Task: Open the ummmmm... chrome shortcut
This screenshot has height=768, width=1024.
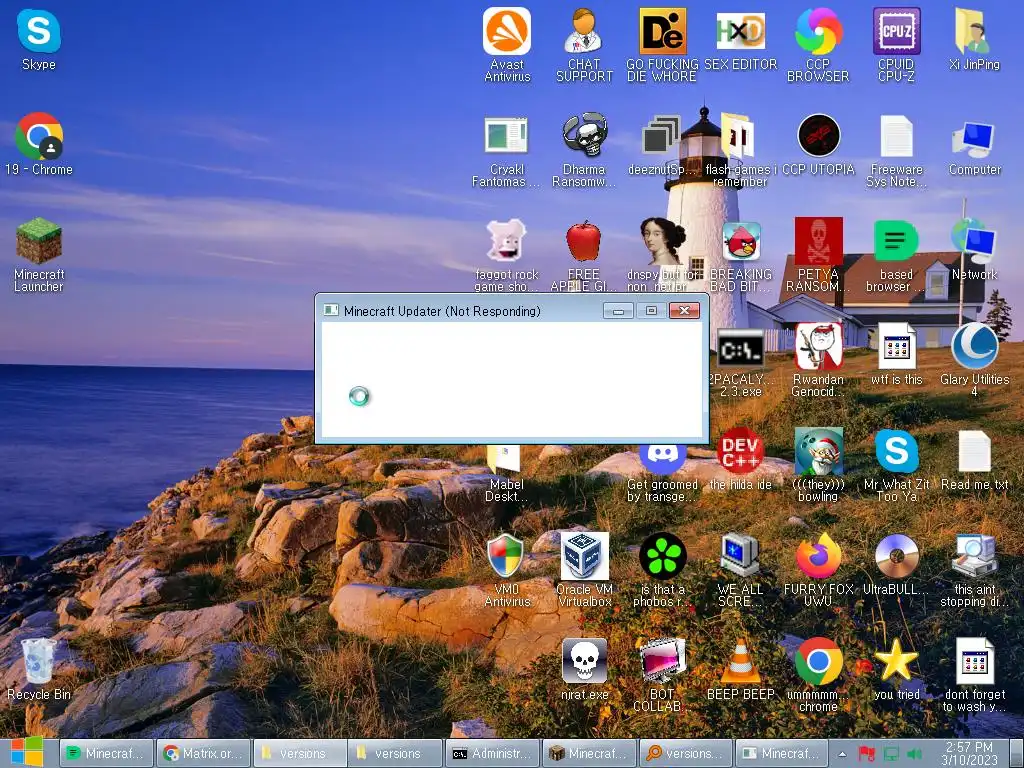Action: pyautogui.click(x=818, y=675)
